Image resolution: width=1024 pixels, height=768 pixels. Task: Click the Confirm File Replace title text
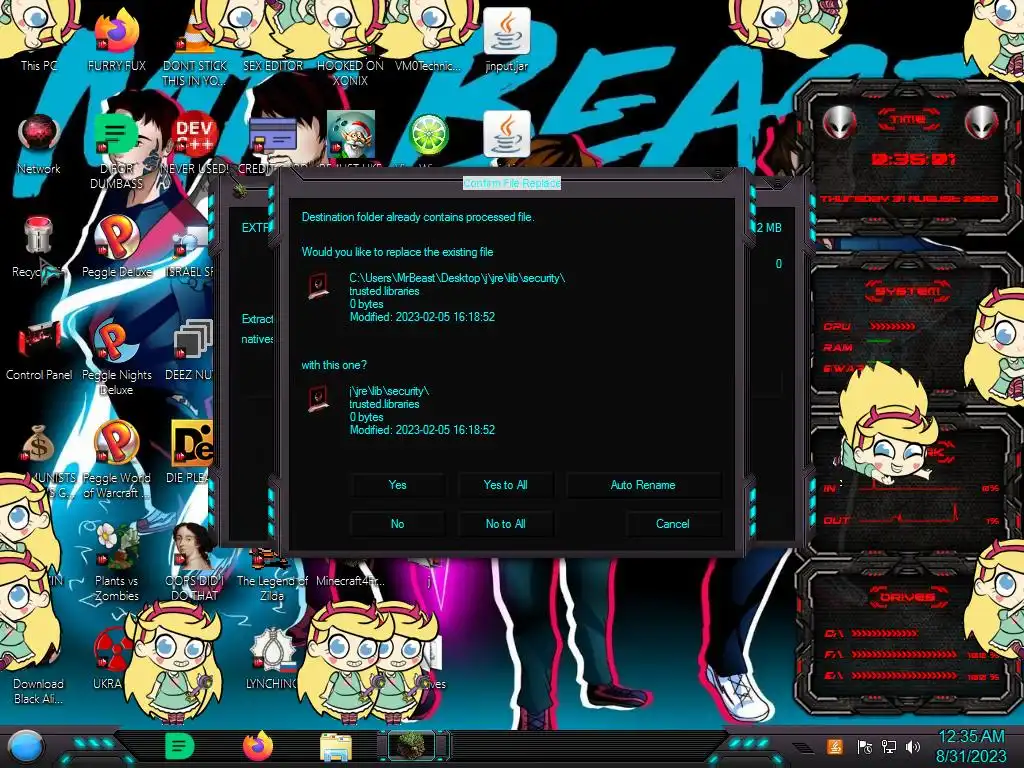[x=512, y=184]
